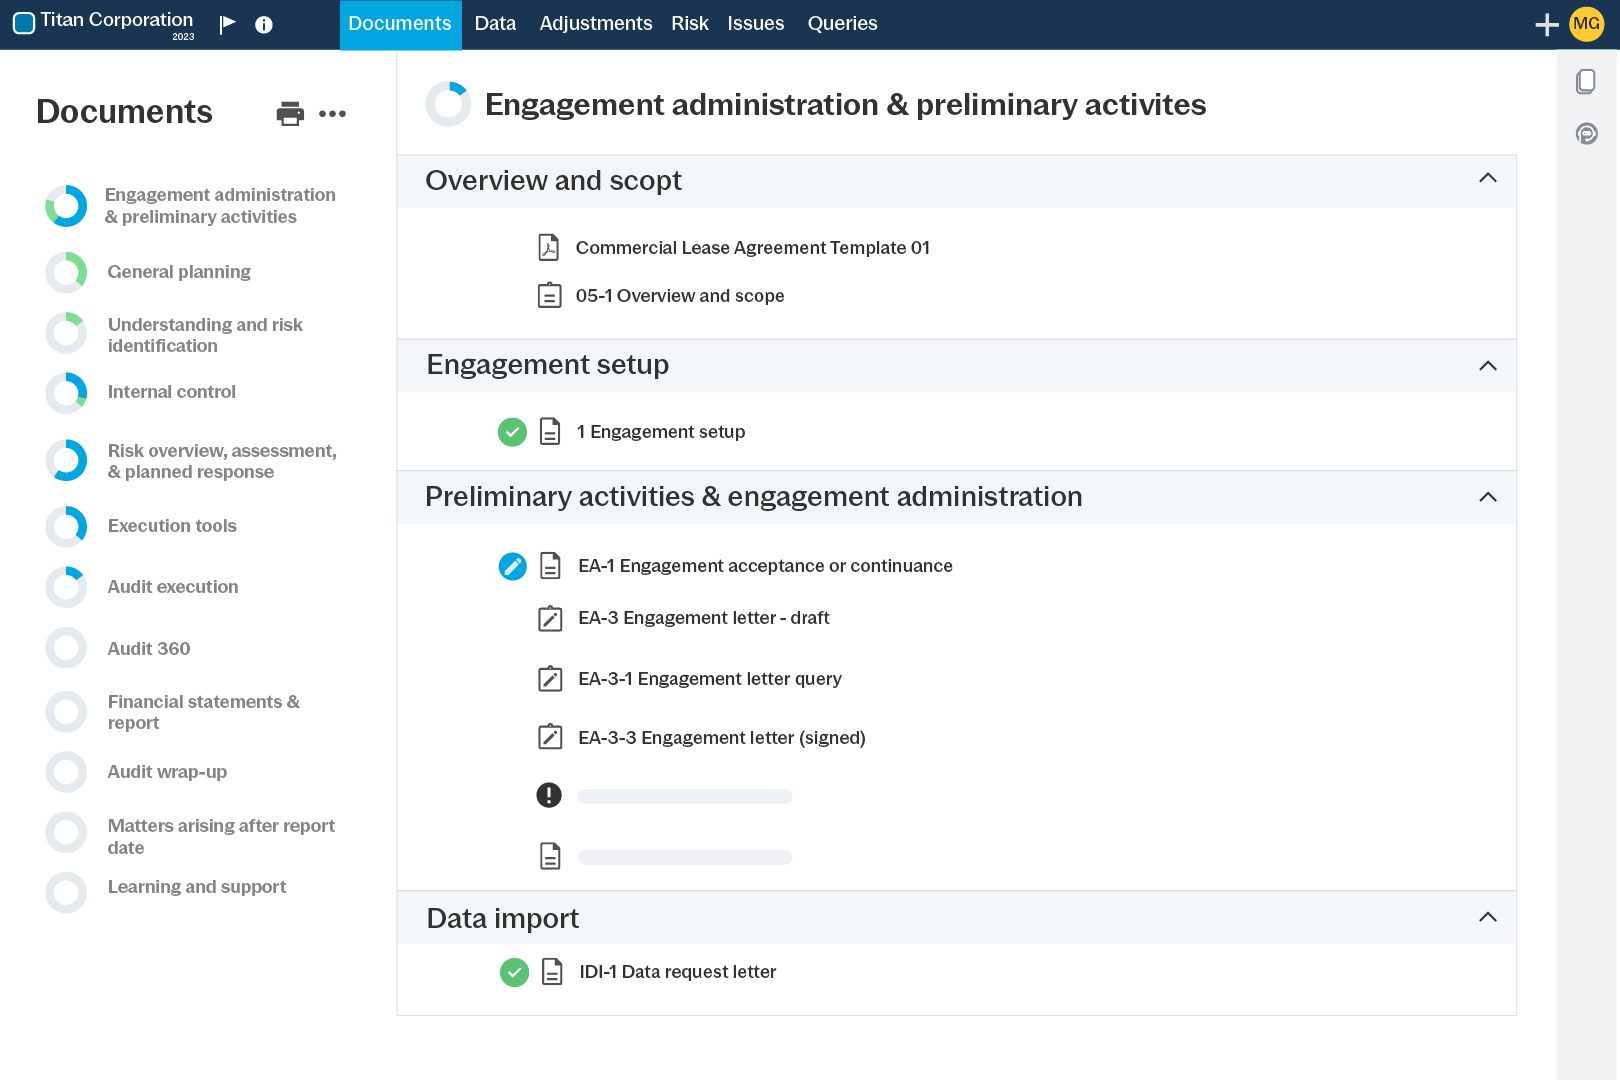
Task: Open the comments chat icon in right sidebar
Action: pyautogui.click(x=1586, y=134)
